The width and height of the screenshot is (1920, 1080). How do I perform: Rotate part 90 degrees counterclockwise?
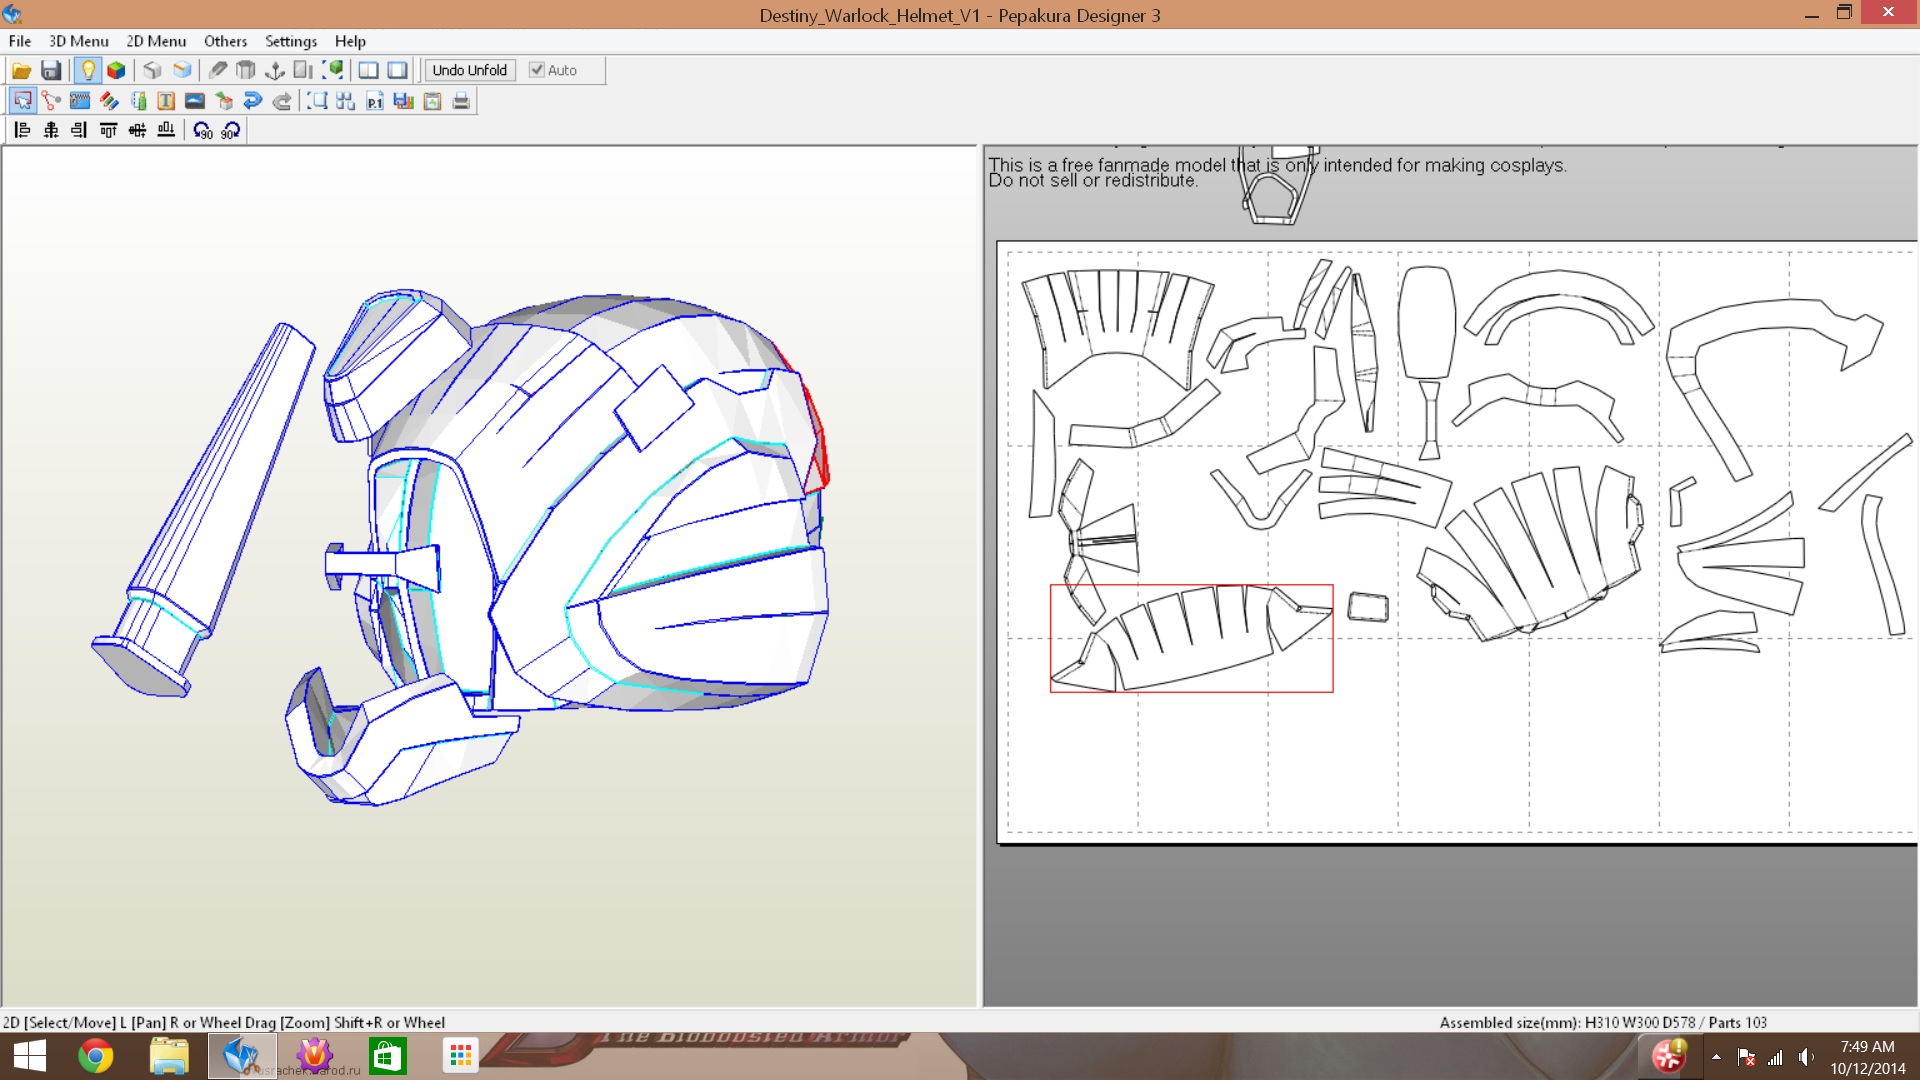pyautogui.click(x=202, y=130)
